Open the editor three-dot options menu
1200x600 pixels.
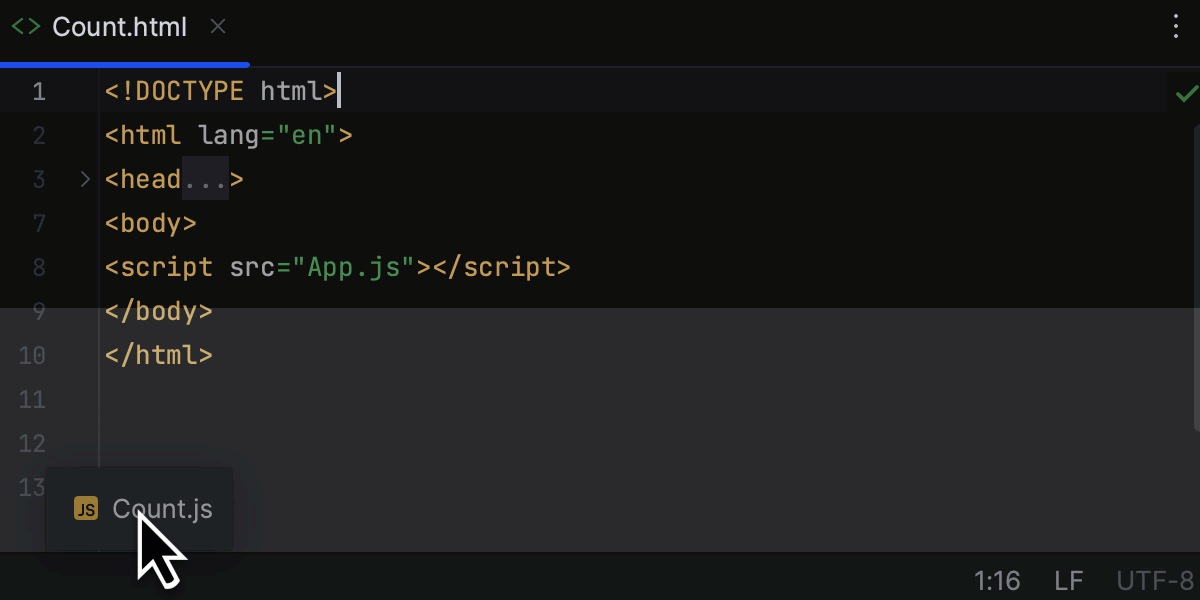(1175, 27)
